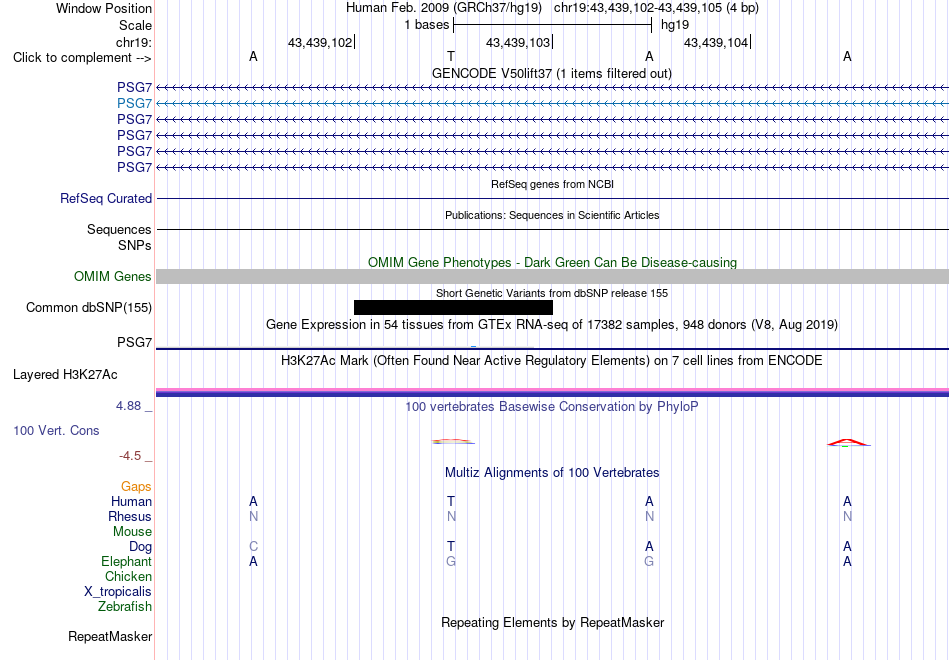950x660 pixels.
Task: Click the '1 bases' scale text
Action: pyautogui.click(x=427, y=25)
